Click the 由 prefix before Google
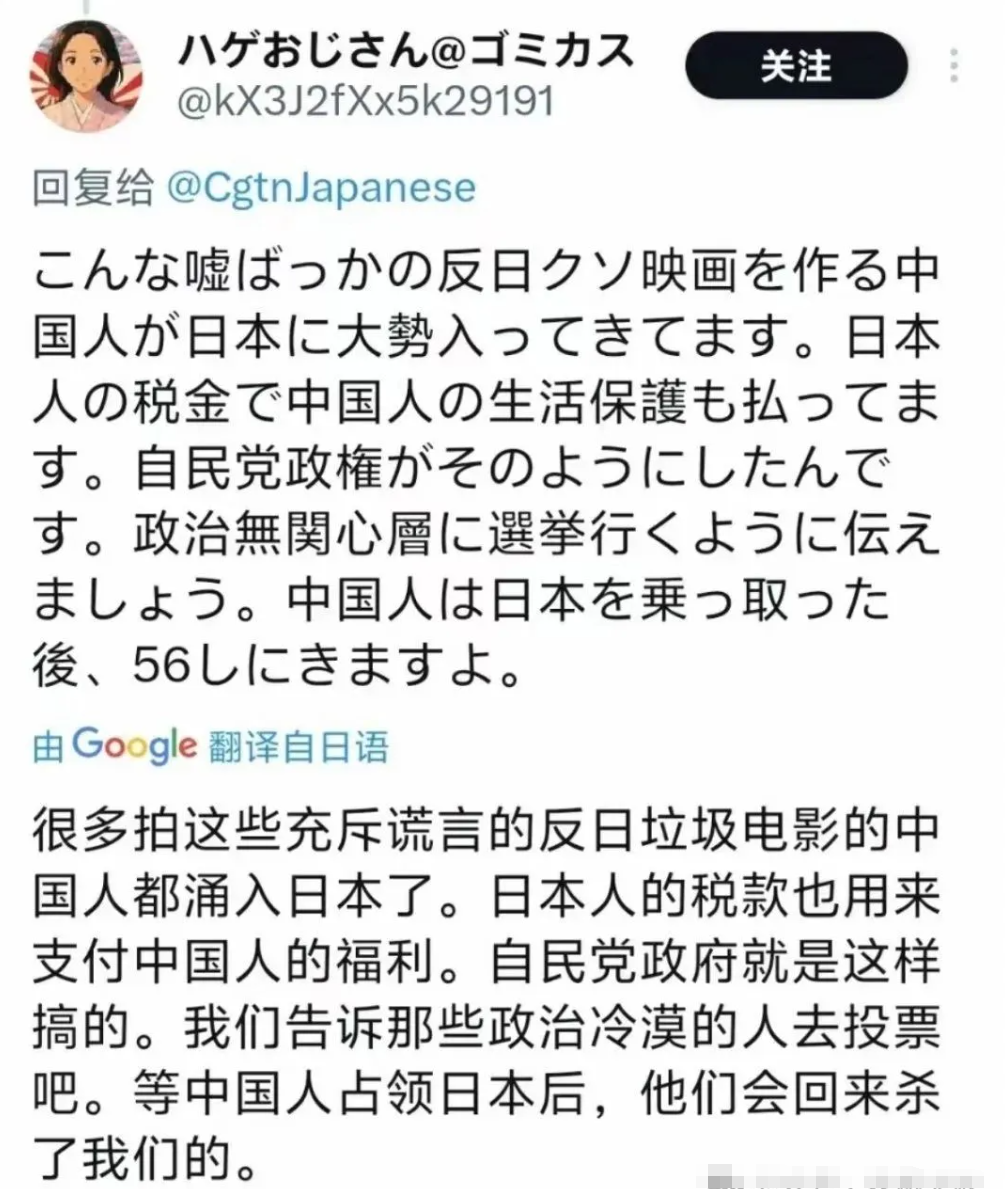The height and width of the screenshot is (1189, 1005). [48, 747]
